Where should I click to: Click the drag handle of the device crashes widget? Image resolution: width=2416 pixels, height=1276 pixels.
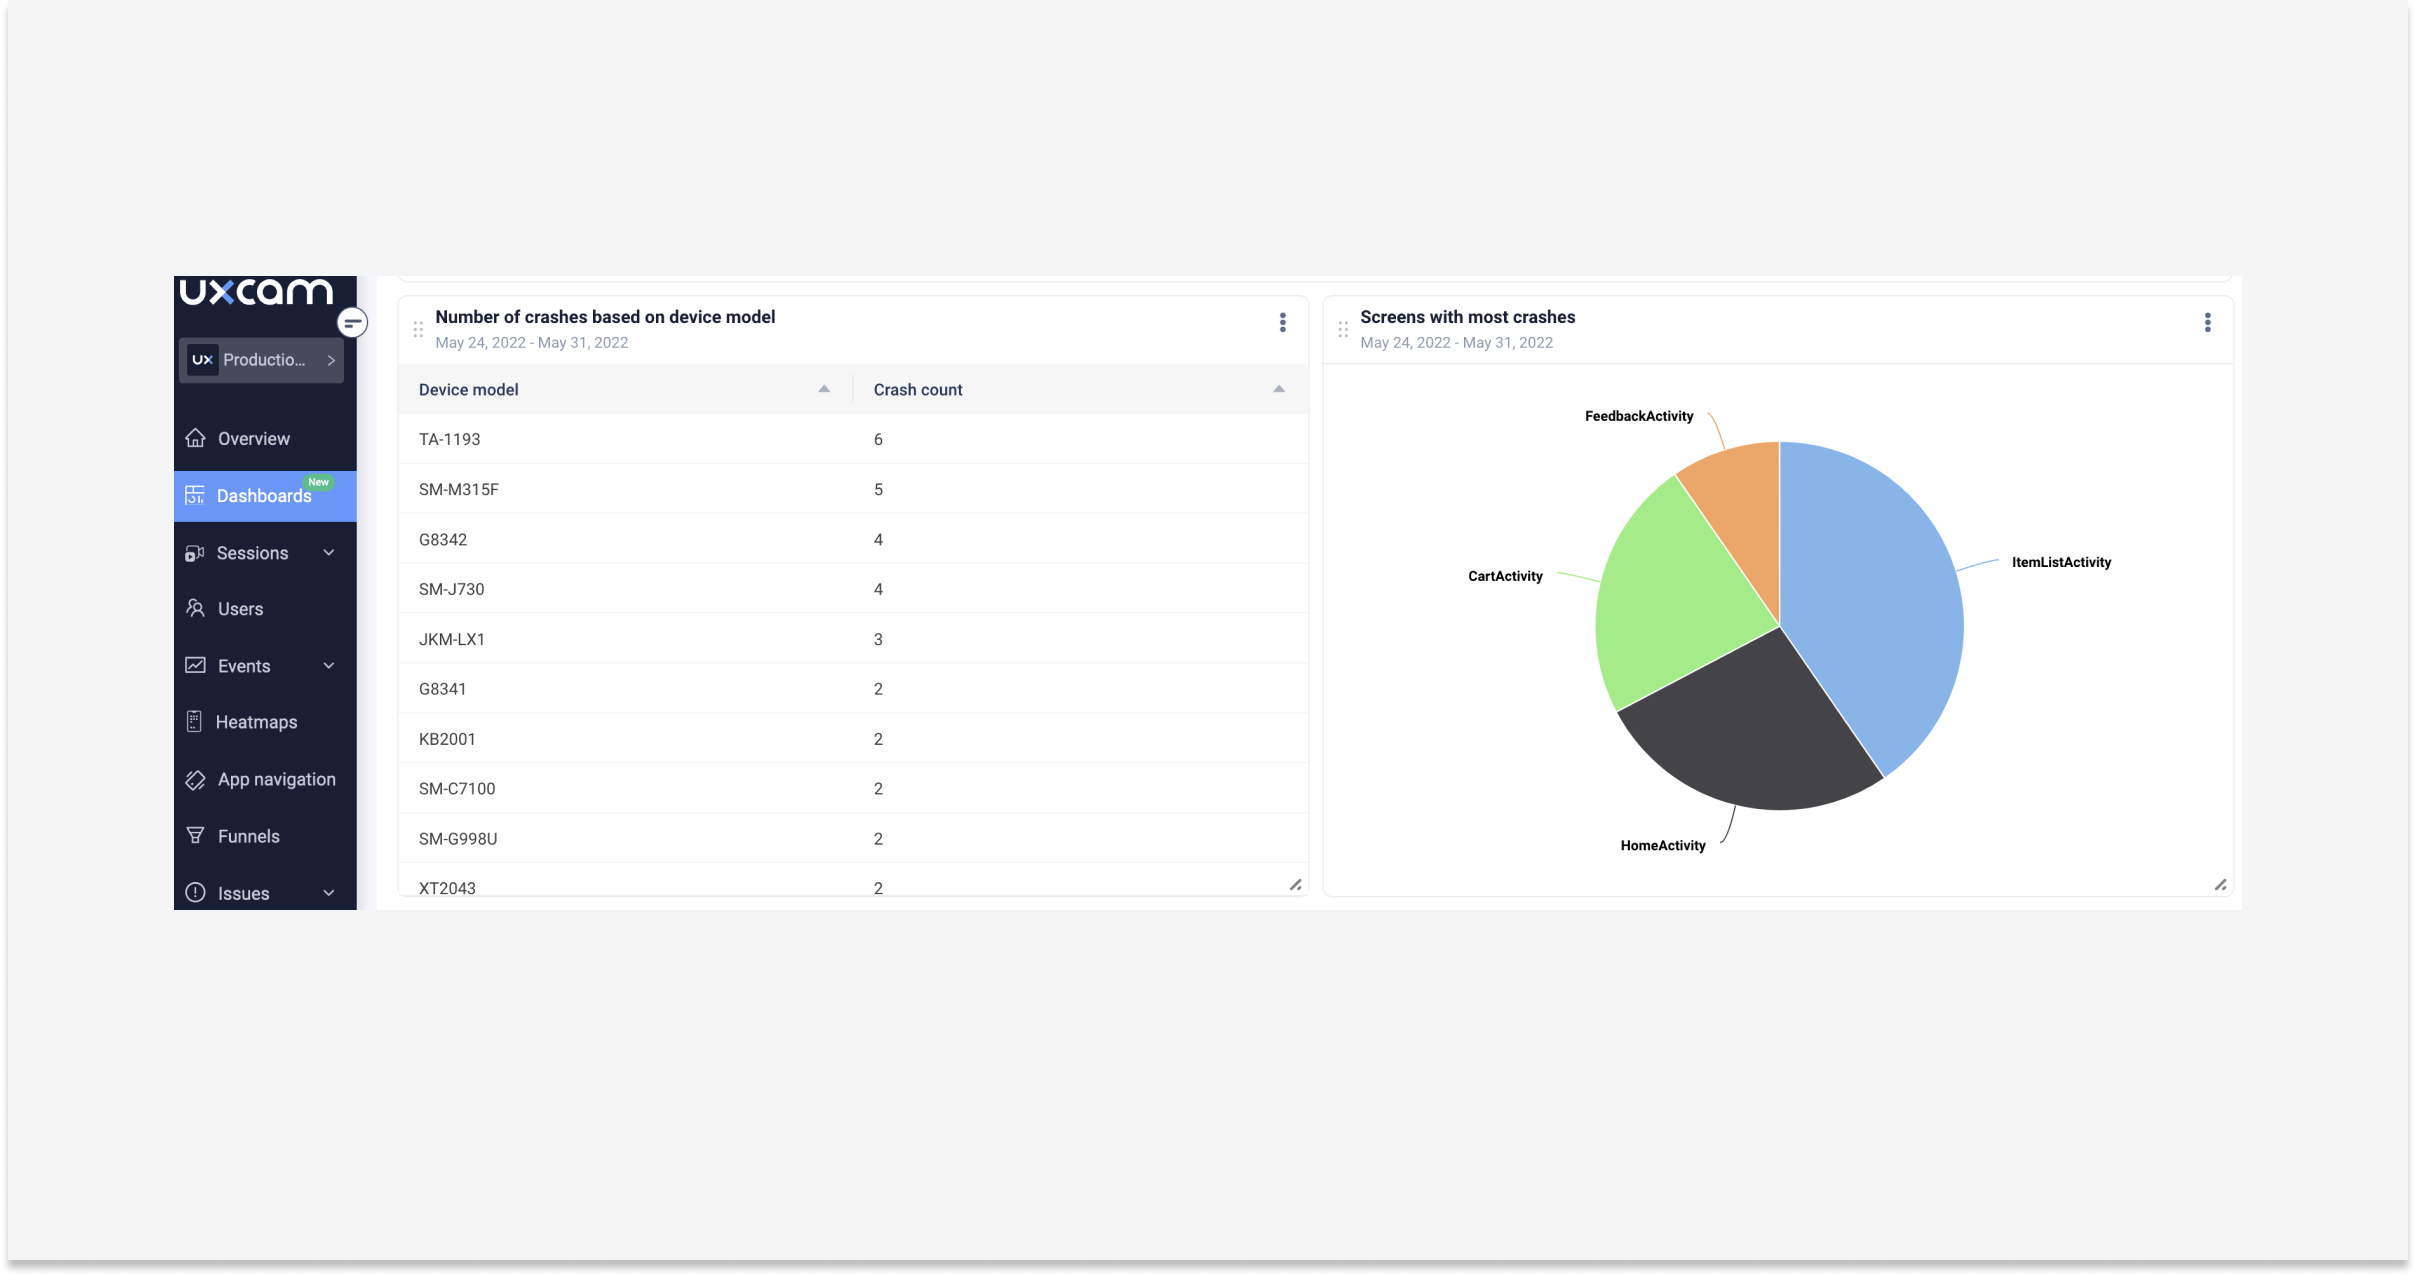[x=418, y=329]
